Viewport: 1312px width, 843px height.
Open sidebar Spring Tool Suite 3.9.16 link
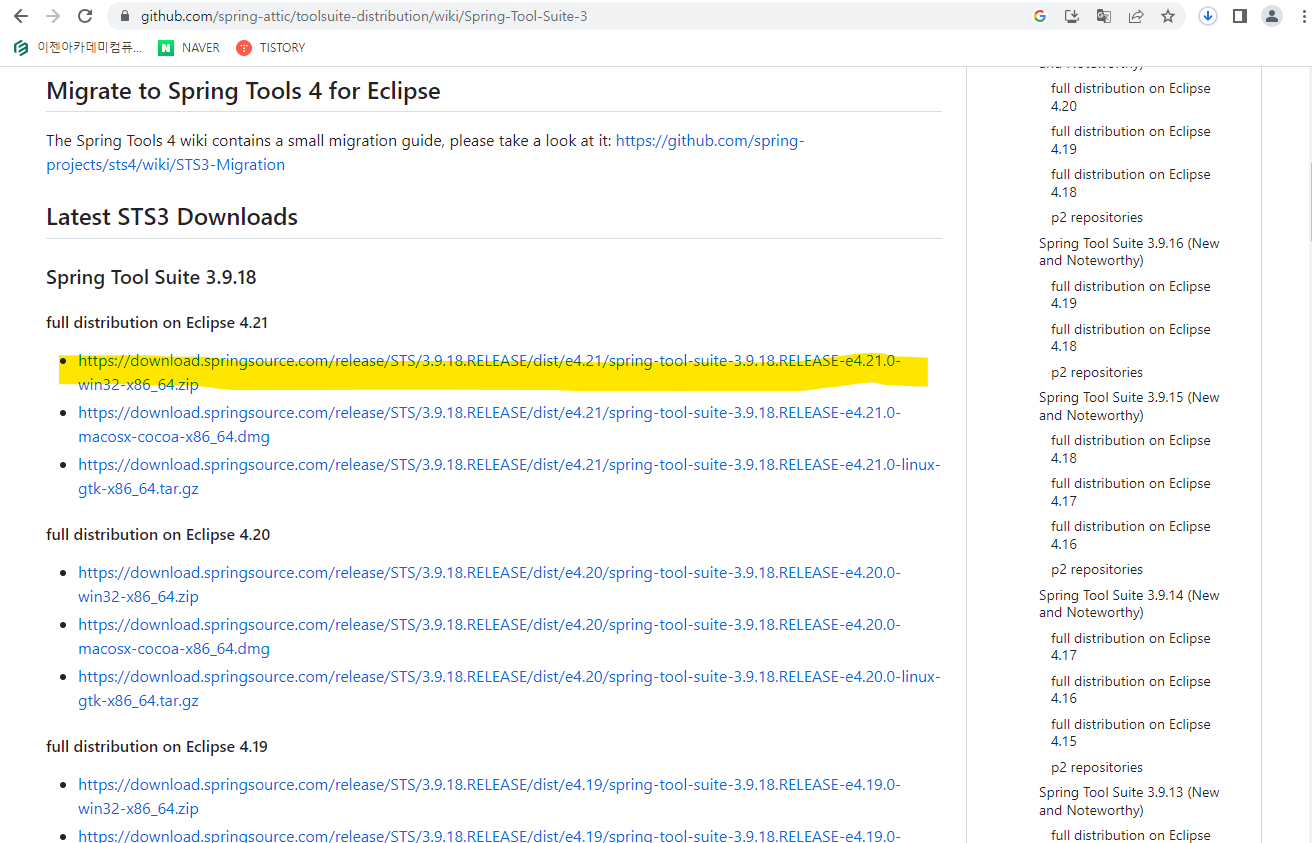[x=1129, y=252]
